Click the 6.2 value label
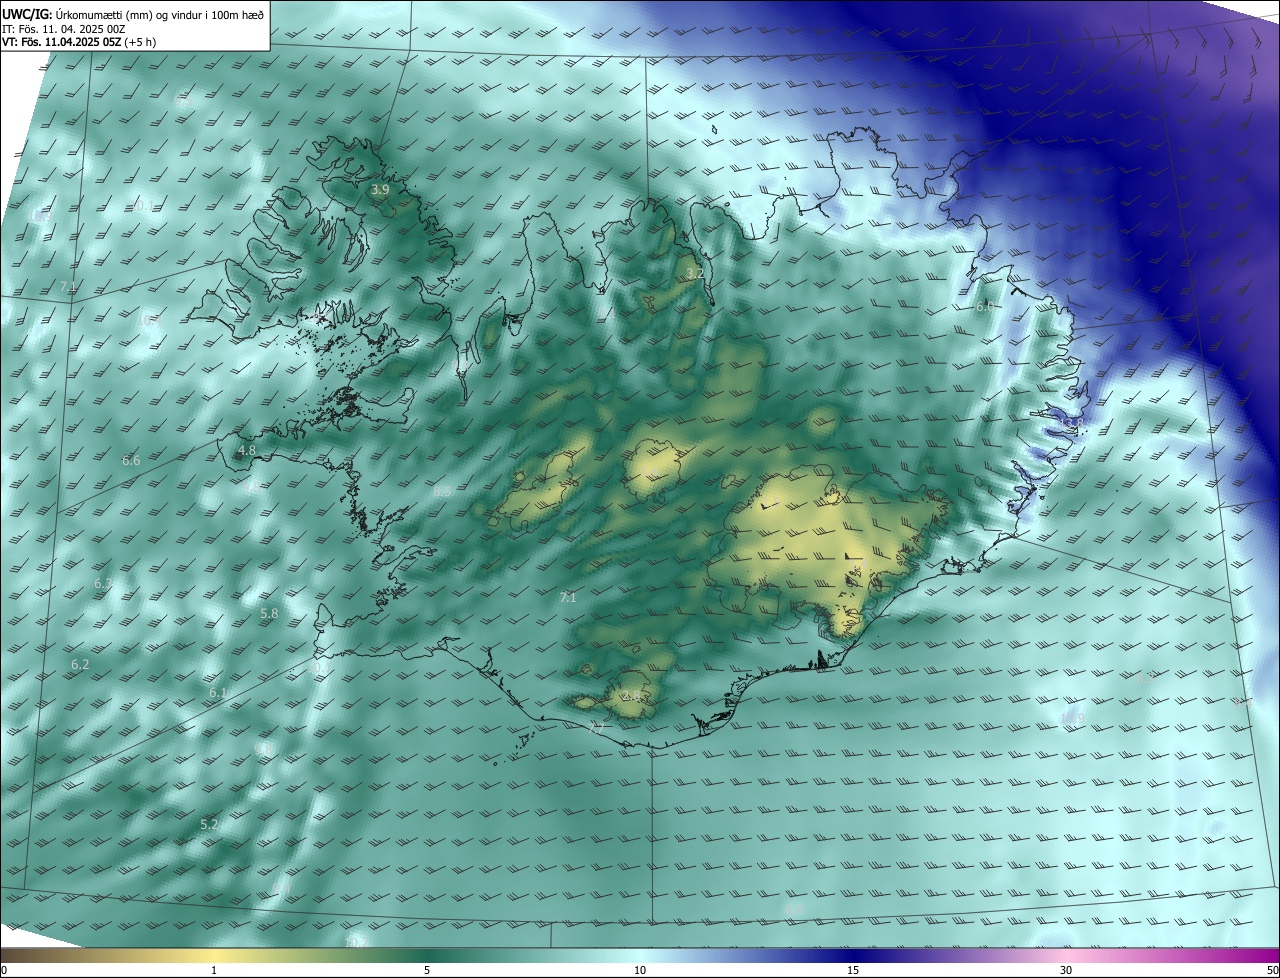The image size is (1280, 978). (80, 665)
